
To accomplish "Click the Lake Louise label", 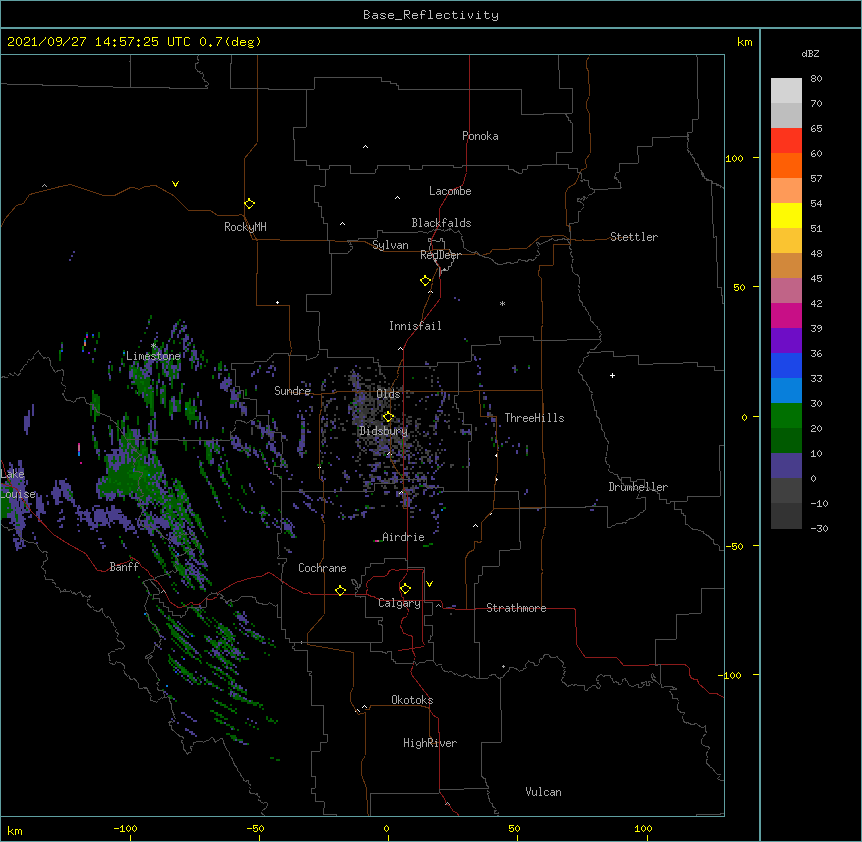I will pyautogui.click(x=18, y=484).
